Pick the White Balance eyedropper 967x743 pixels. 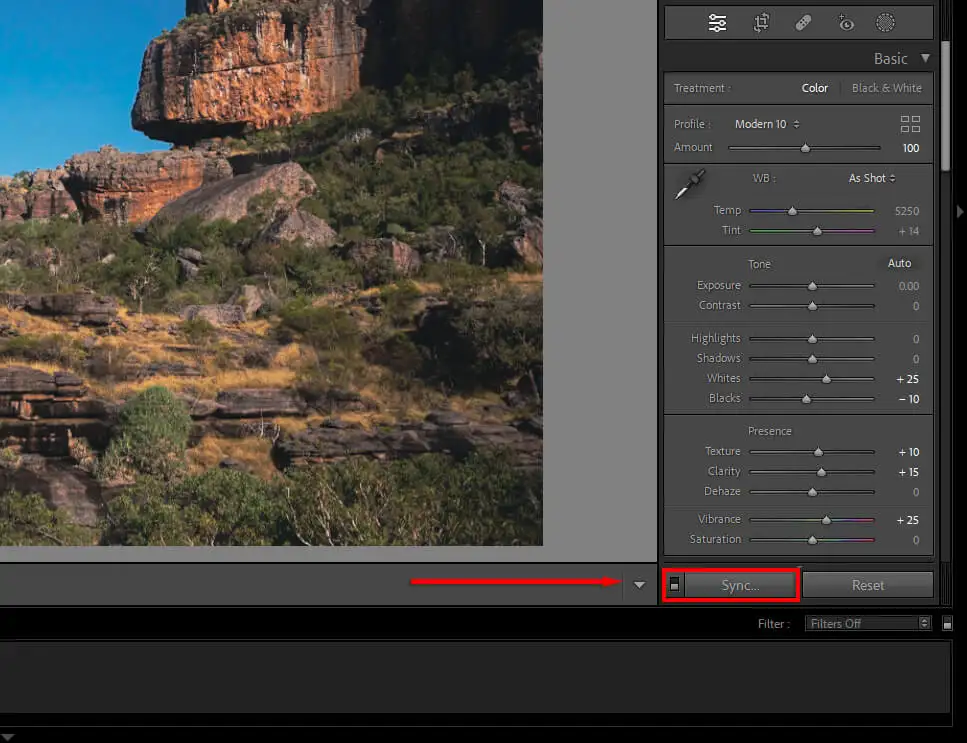(690, 184)
